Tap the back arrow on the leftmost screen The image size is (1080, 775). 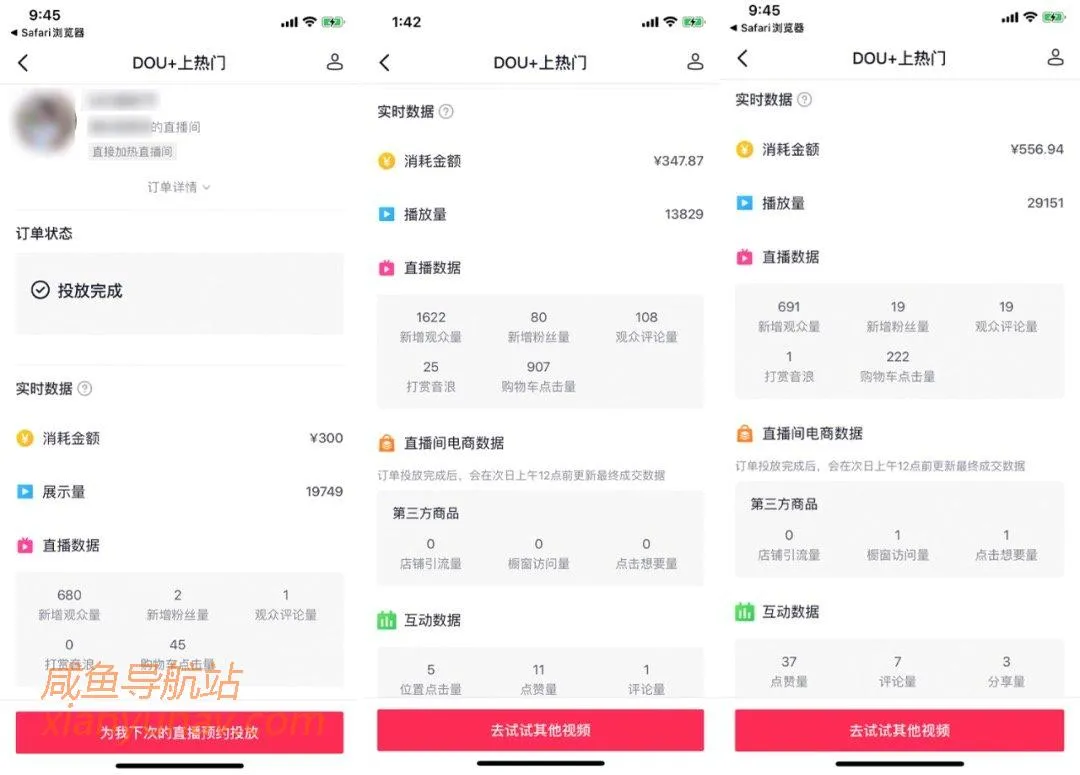23,62
